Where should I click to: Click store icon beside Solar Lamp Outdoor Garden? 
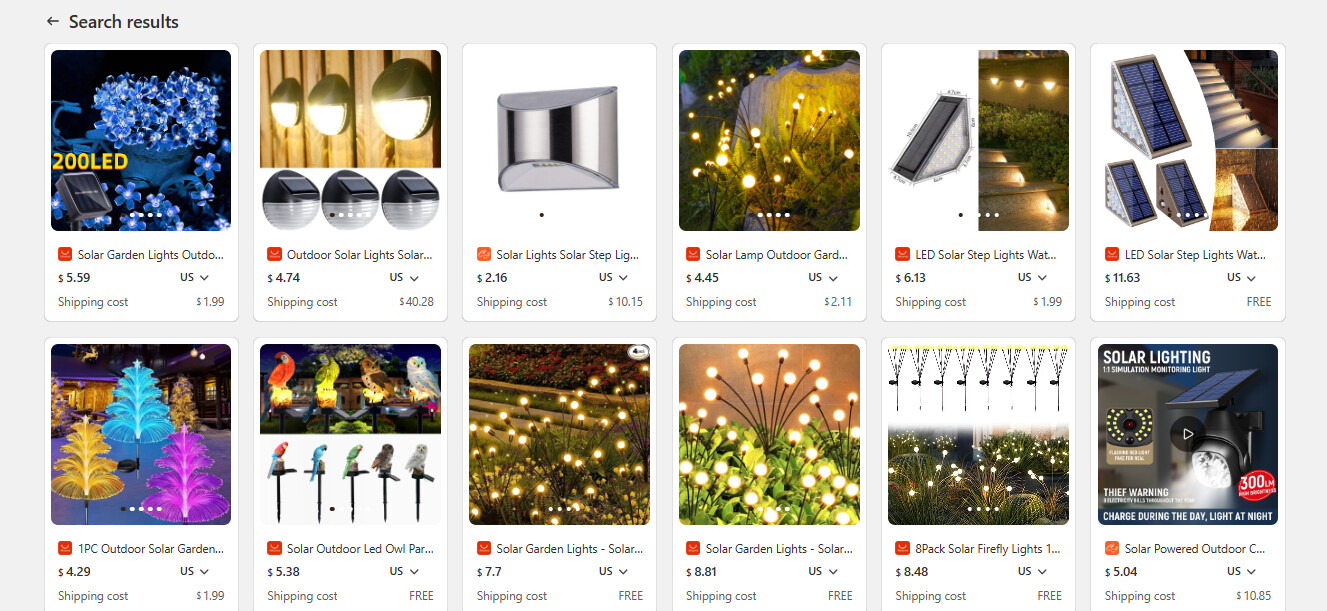click(x=693, y=255)
